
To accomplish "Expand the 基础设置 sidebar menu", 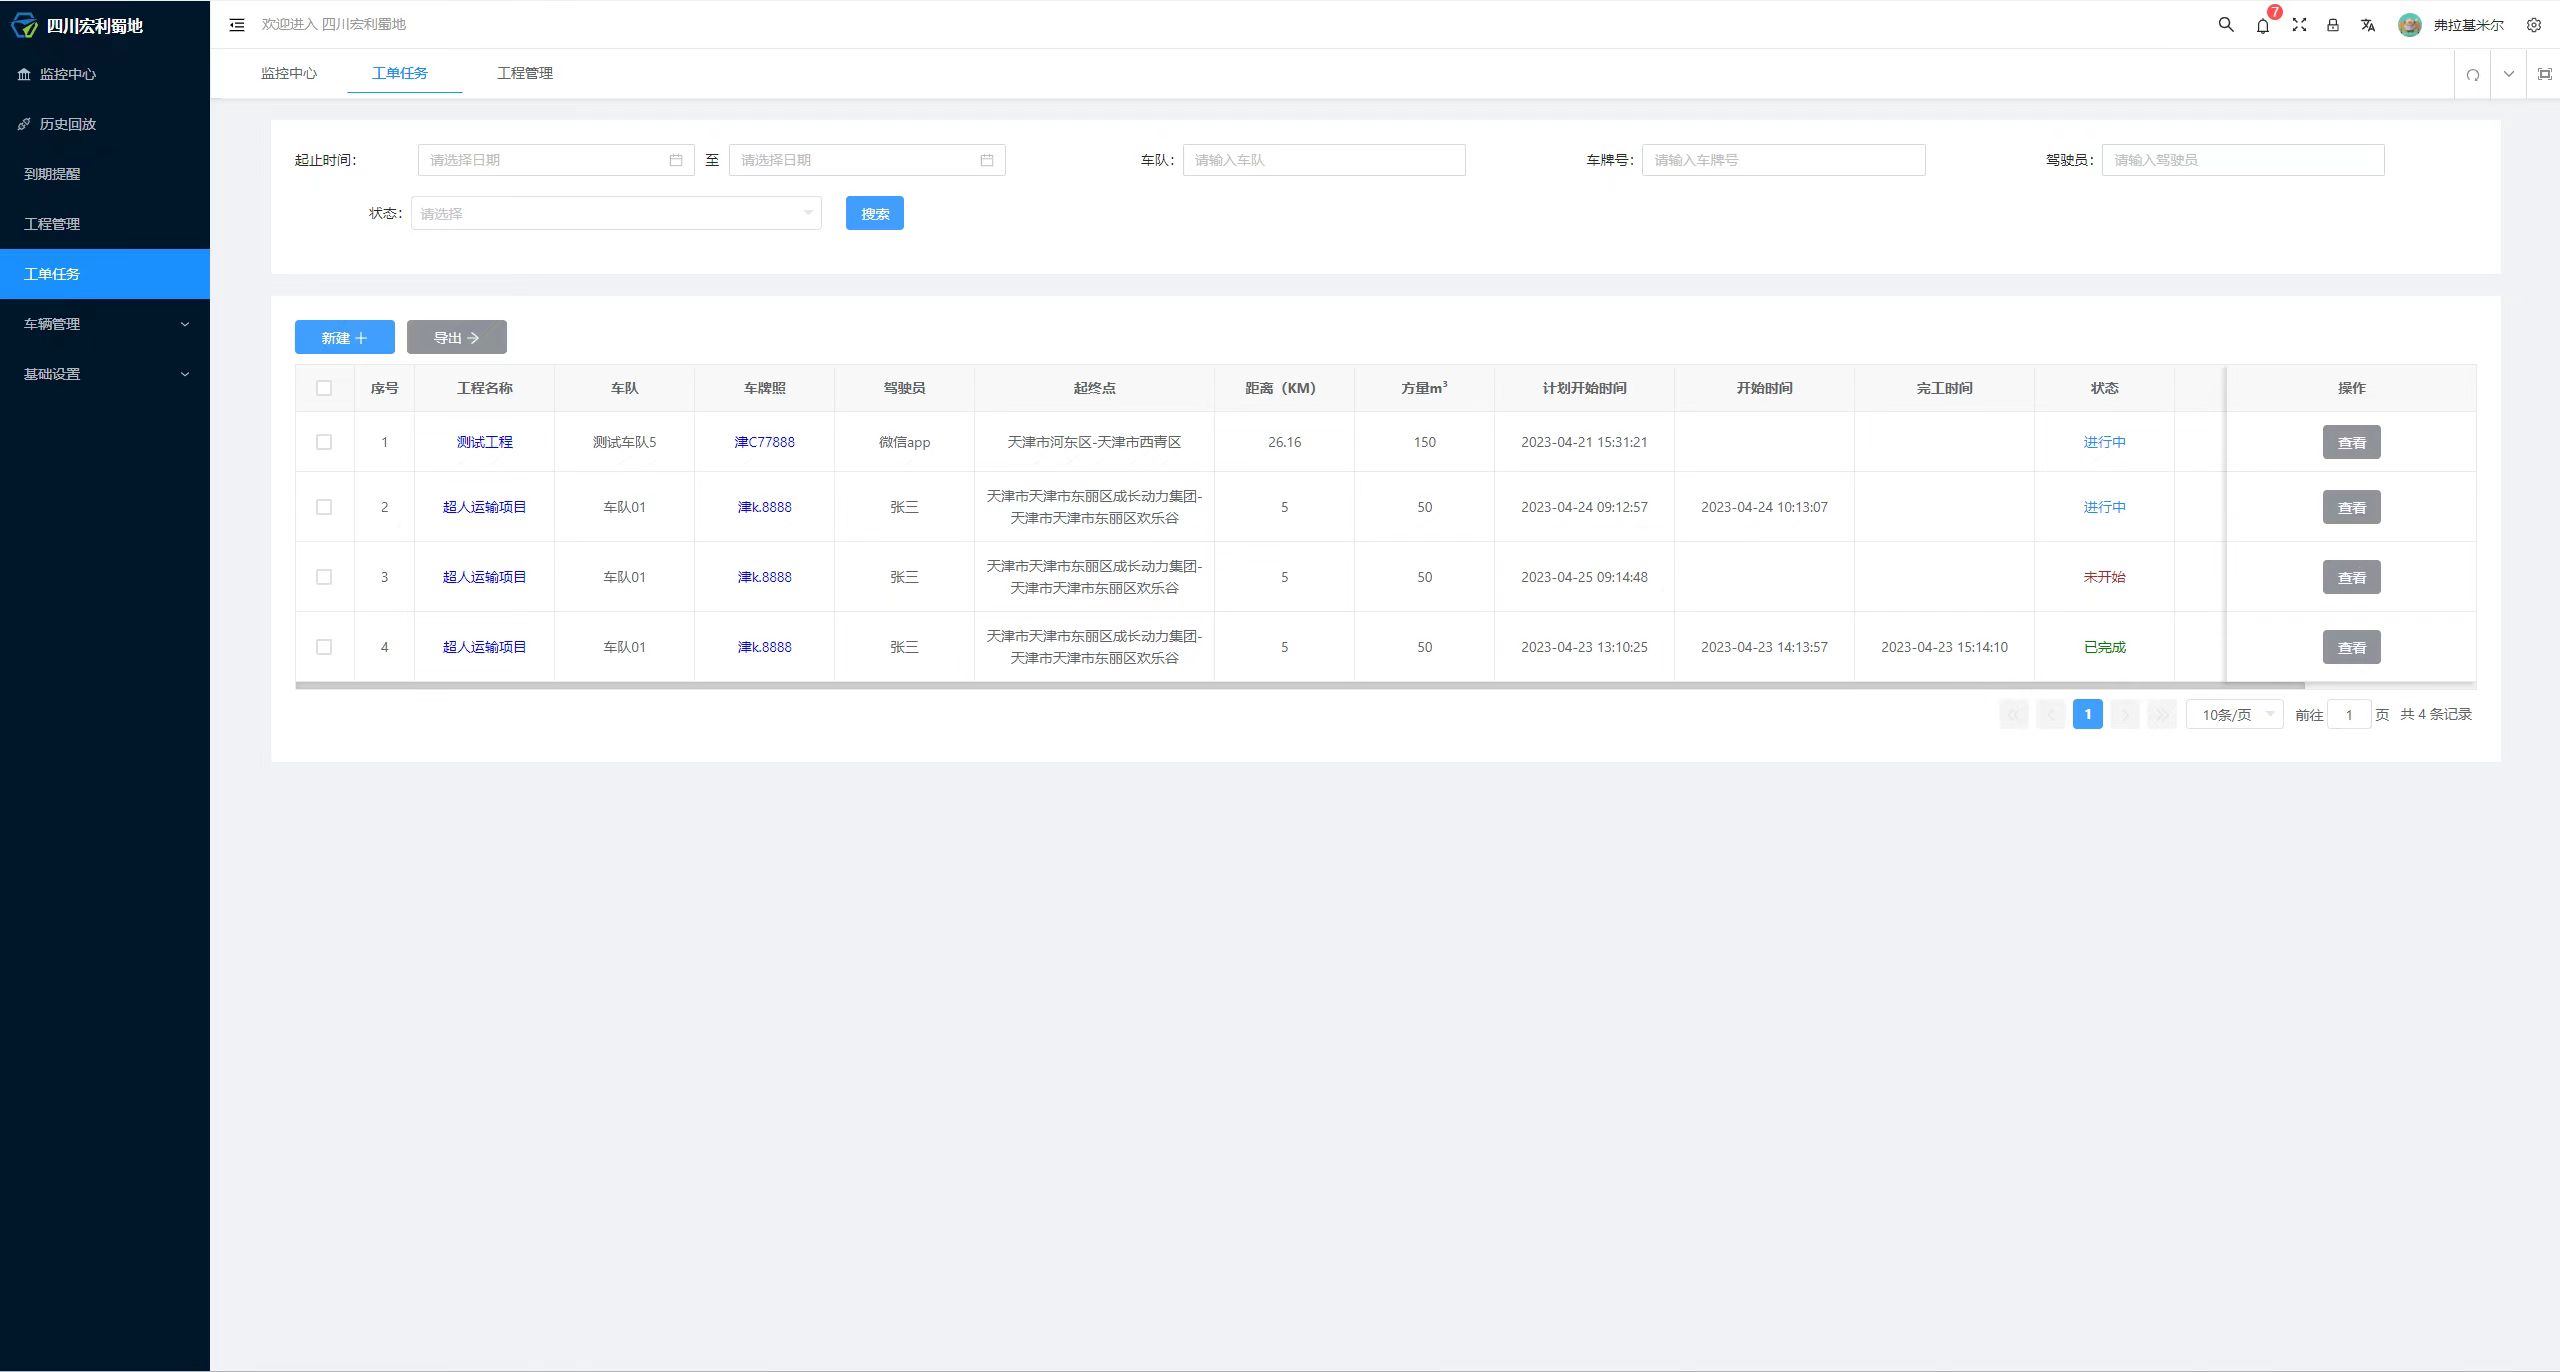I will click(x=105, y=374).
